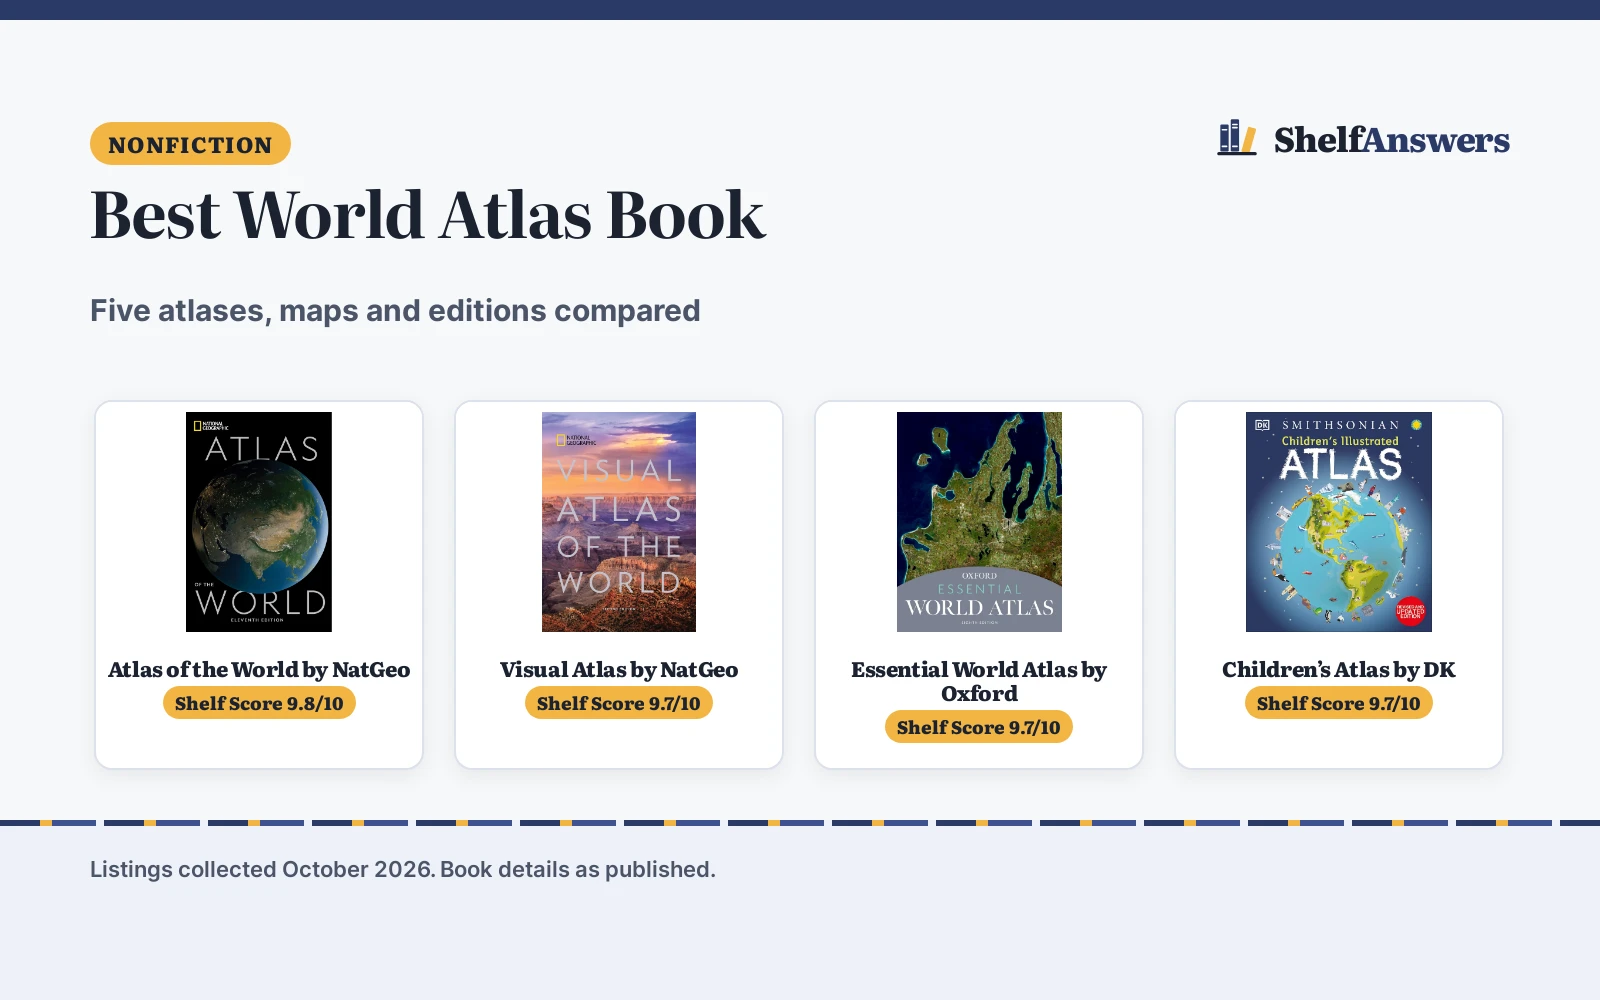Click the Shelf Score 9.8/10 badge
Screen dimensions: 1600x1000
[x=259, y=703]
